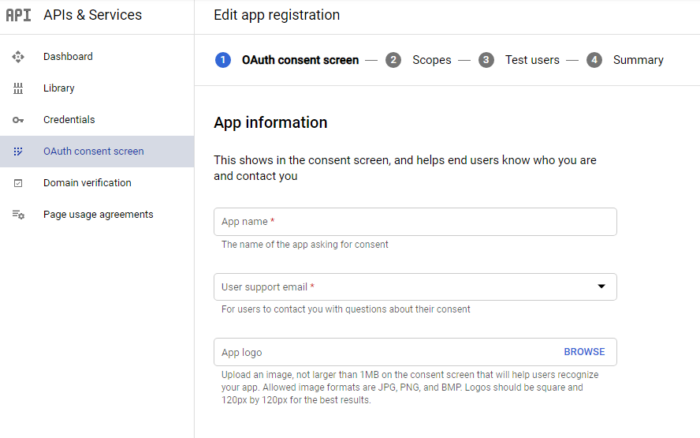Jump to step 4 number circle

pyautogui.click(x=594, y=60)
